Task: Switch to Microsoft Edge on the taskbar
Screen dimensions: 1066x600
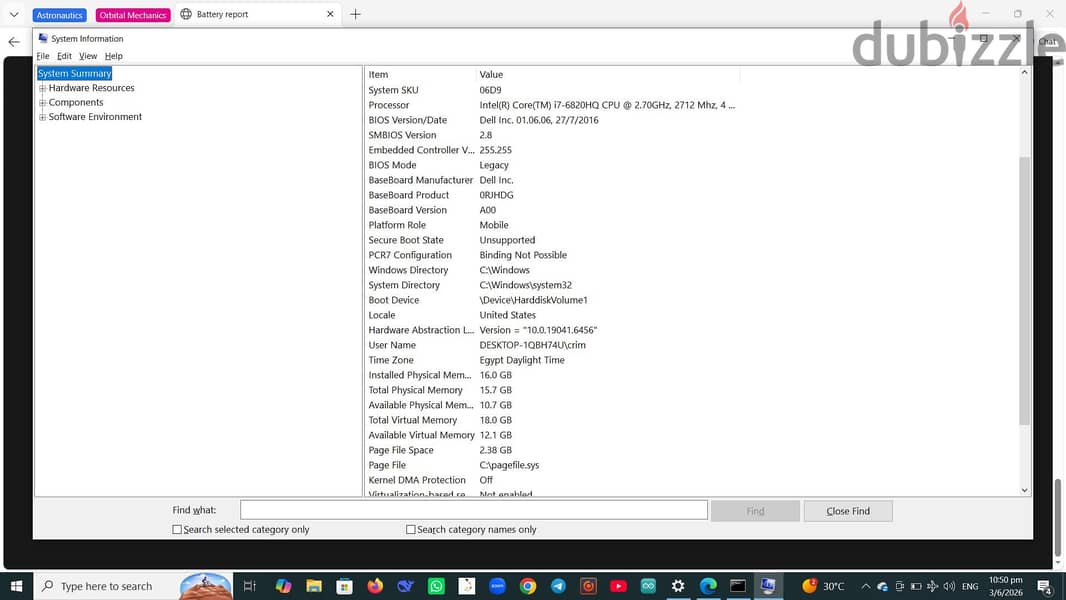Action: 708,586
